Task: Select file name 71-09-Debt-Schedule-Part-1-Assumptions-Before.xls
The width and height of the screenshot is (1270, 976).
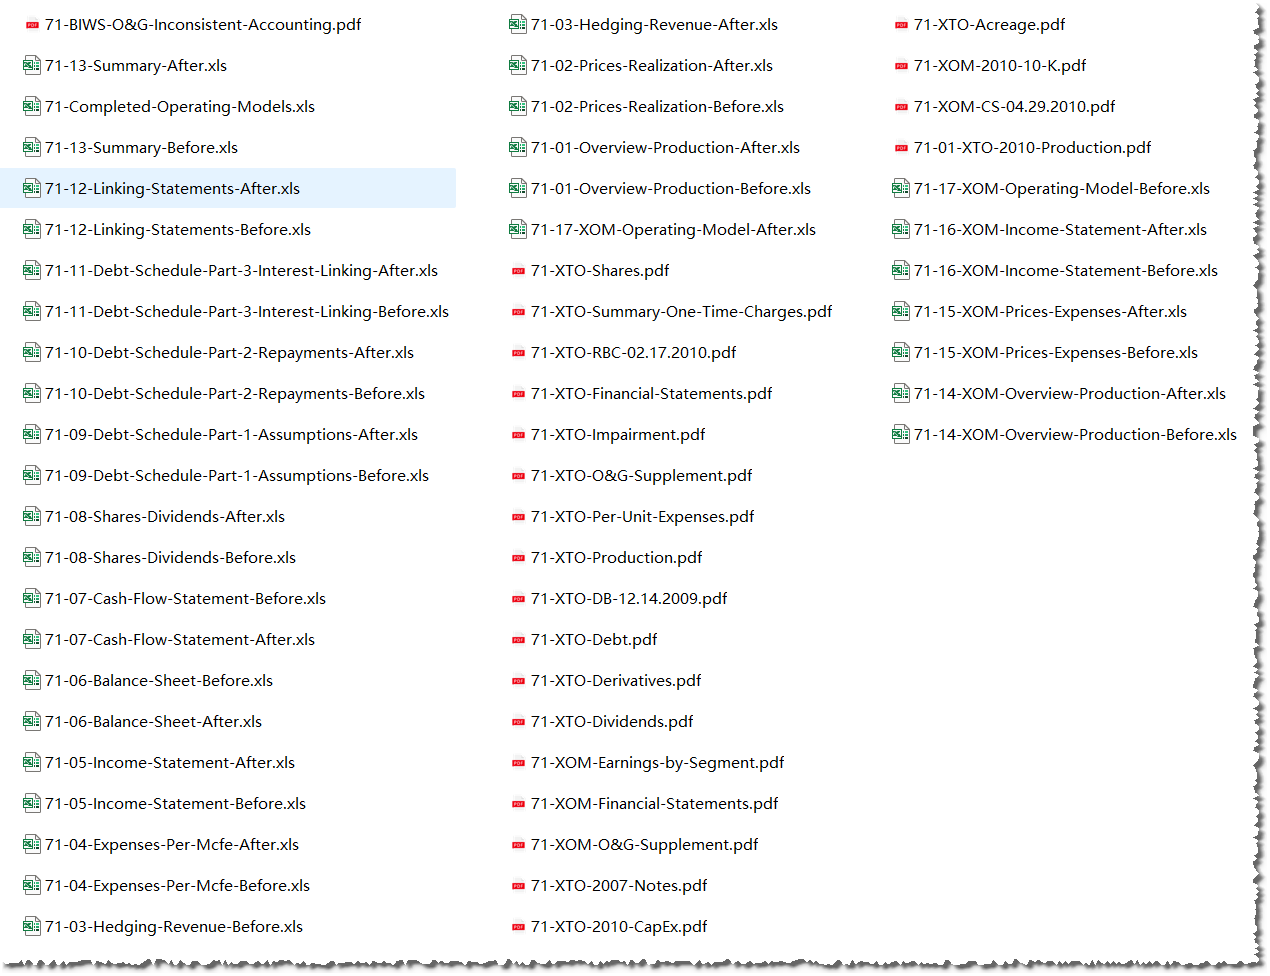Action: pyautogui.click(x=237, y=476)
